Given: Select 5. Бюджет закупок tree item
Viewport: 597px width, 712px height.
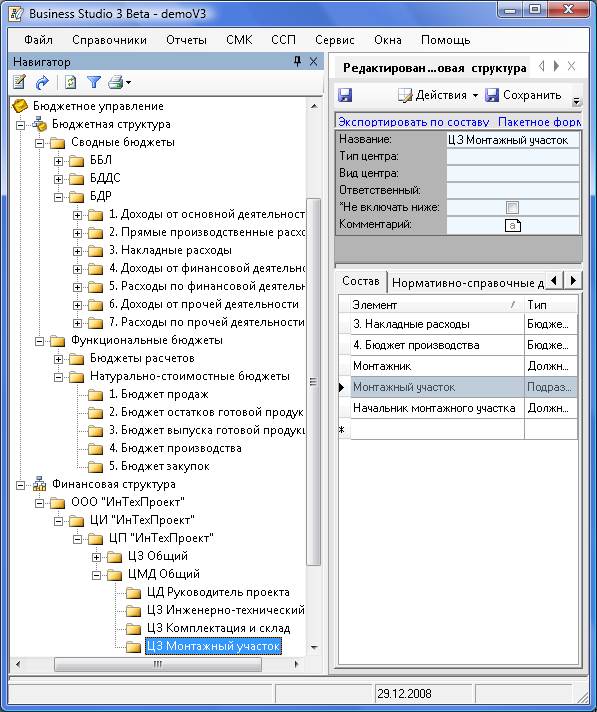Looking at the screenshot, I should point(159,466).
